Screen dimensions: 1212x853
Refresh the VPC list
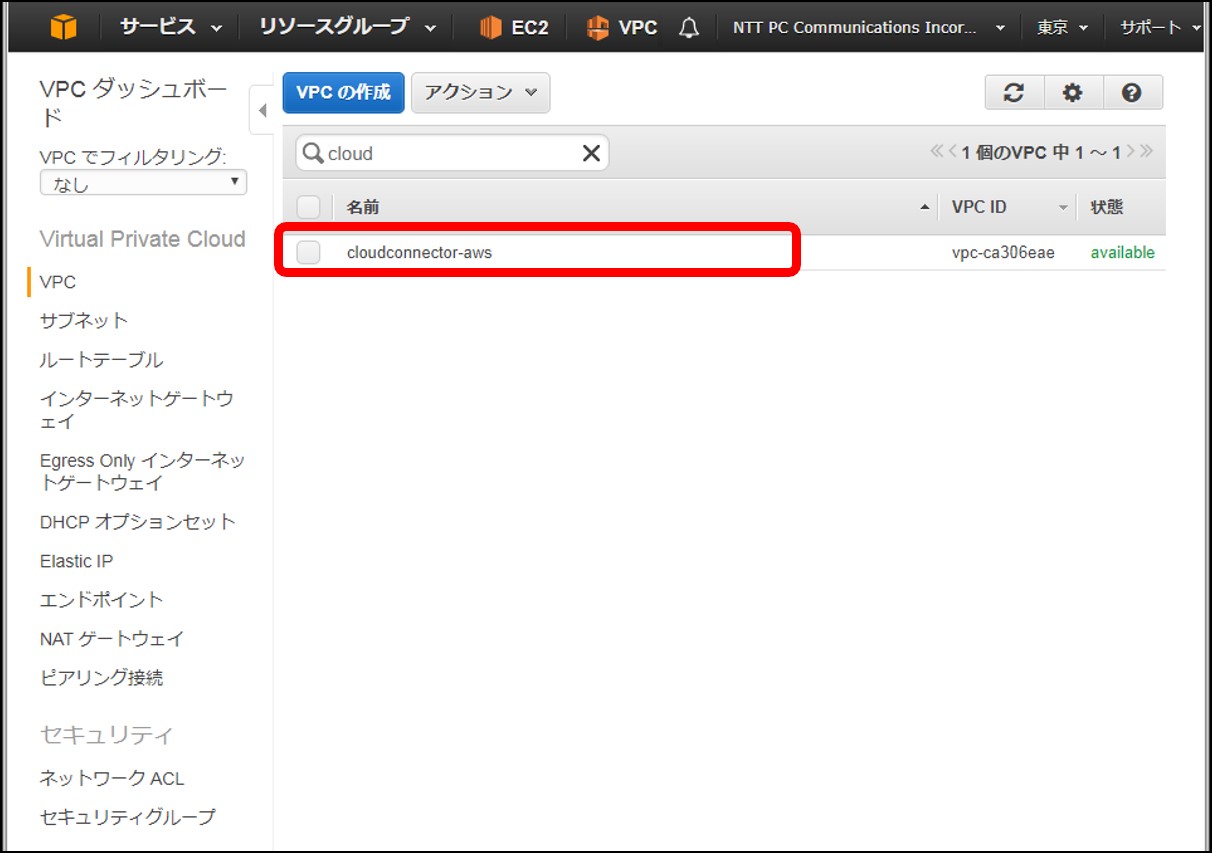(x=1014, y=92)
